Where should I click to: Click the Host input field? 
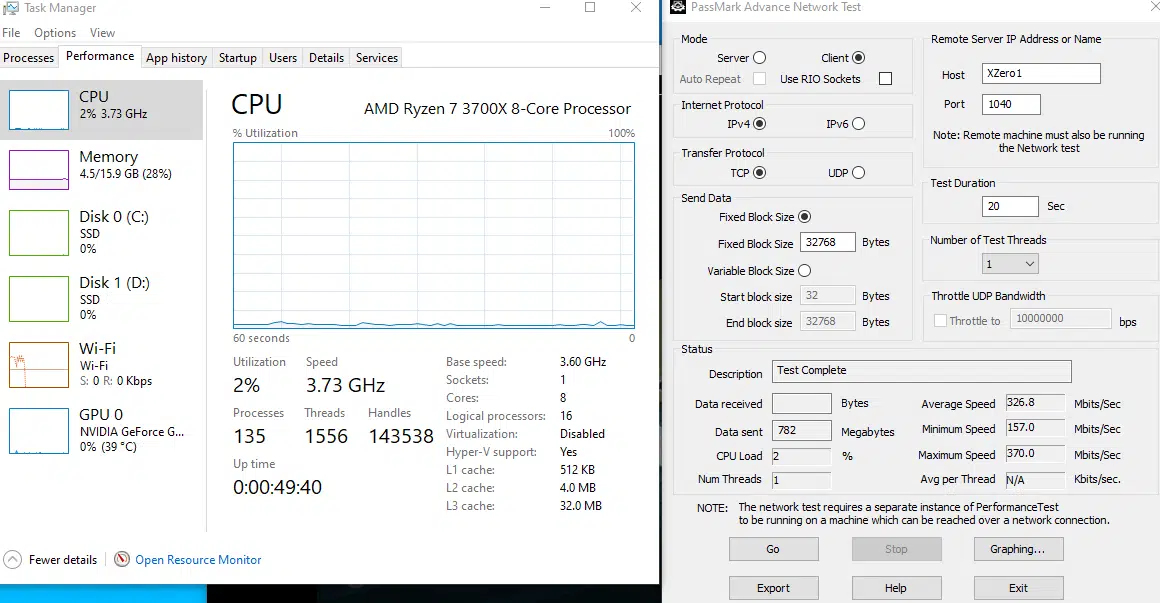click(x=1041, y=74)
